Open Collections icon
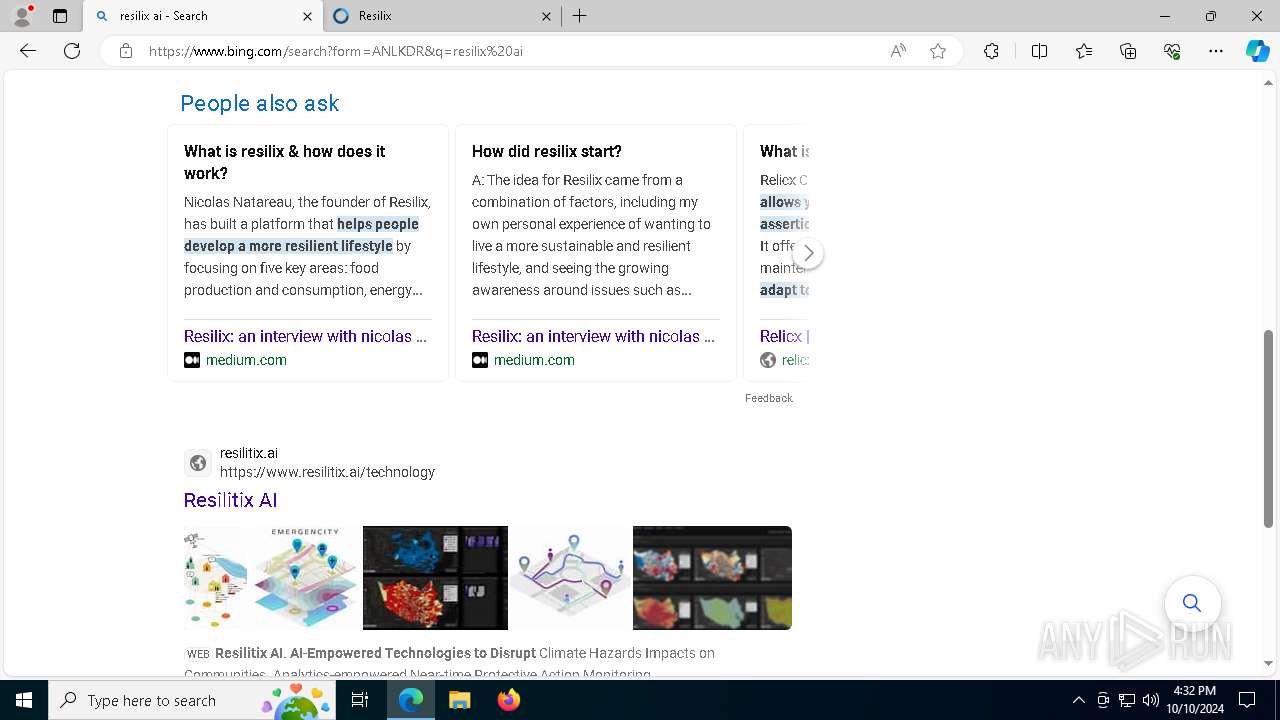The width and height of the screenshot is (1280, 720). pos(1128,51)
